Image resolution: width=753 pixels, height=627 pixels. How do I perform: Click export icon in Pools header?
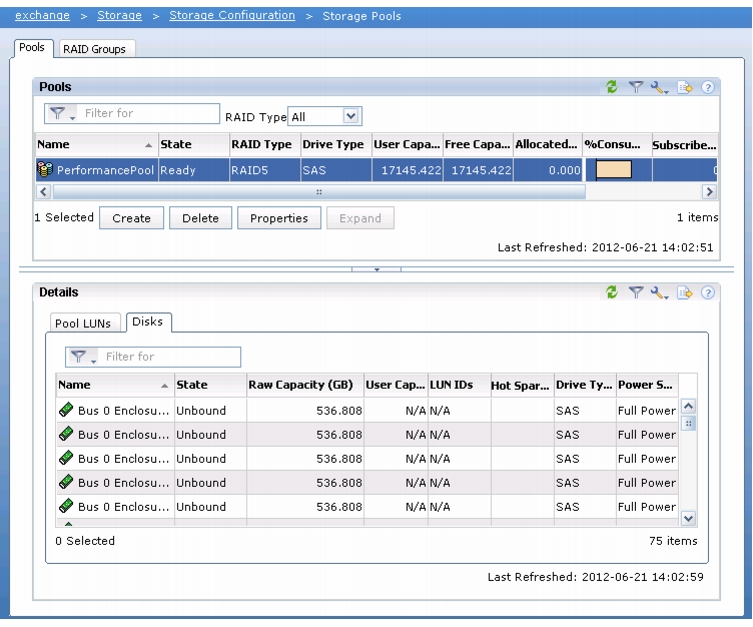[685, 87]
